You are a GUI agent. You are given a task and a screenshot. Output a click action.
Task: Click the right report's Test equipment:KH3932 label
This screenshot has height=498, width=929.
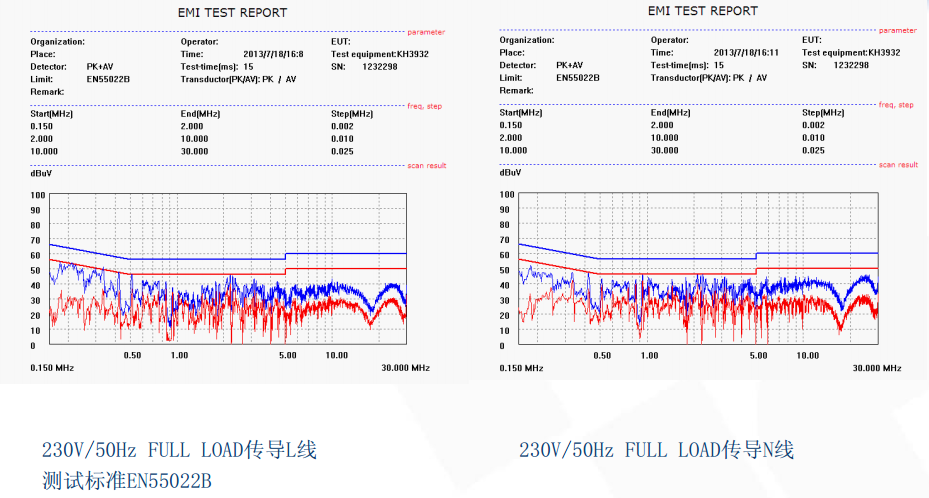click(851, 52)
